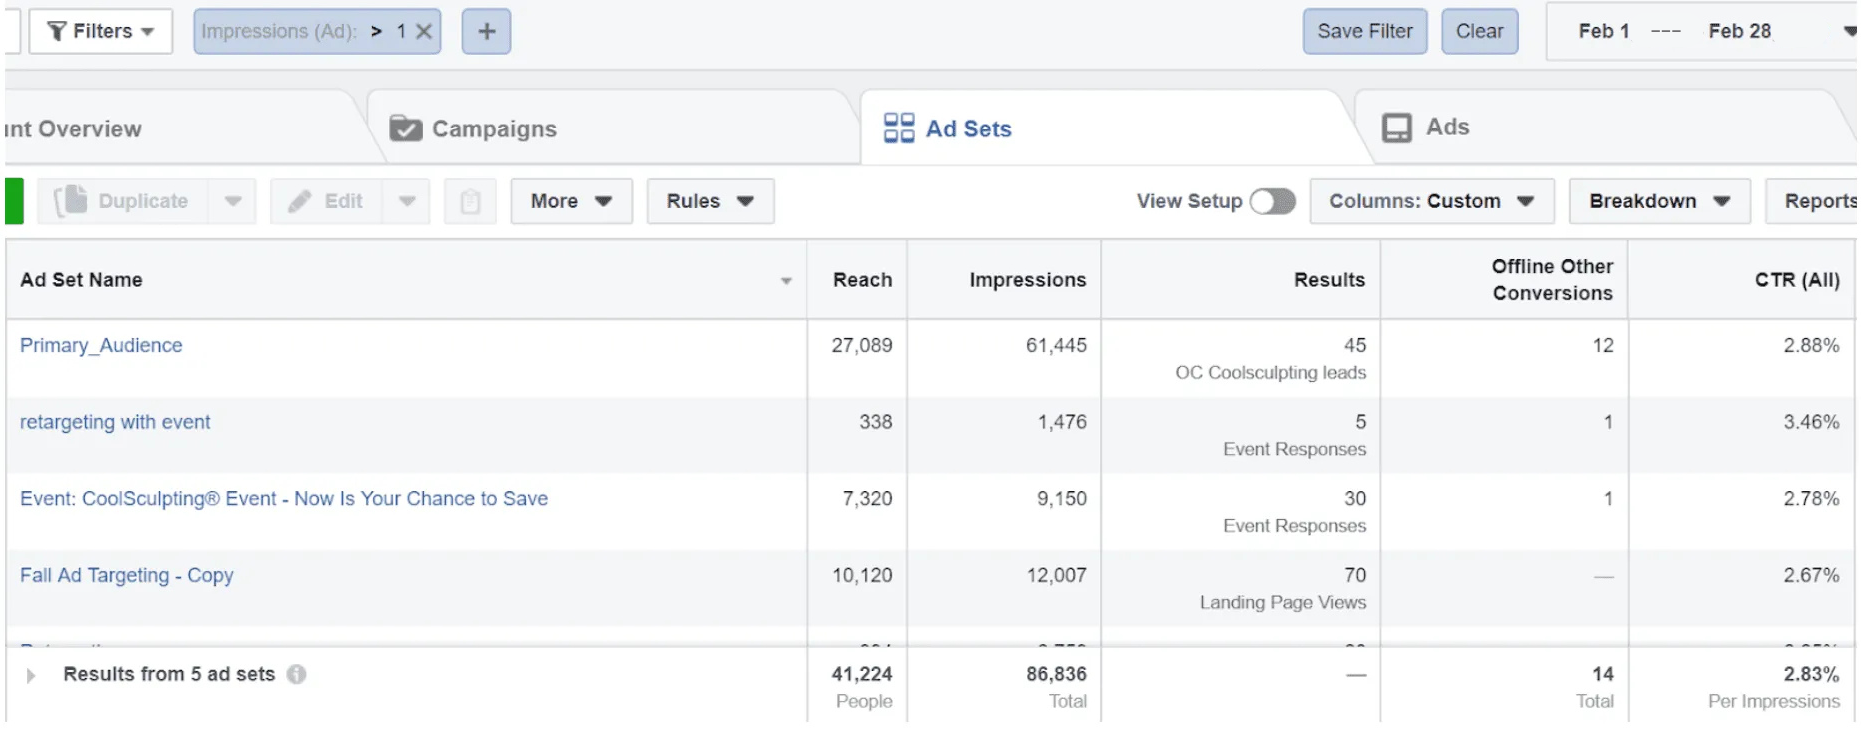Toggle the View Setup switch
1862x730 pixels.
coord(1272,201)
